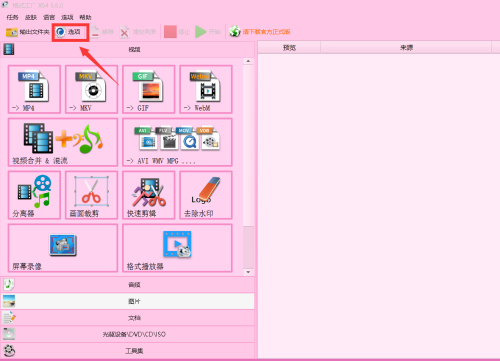Click the down arrow of the video panel scrollbar
The height and width of the screenshot is (361, 500).
tap(248, 272)
